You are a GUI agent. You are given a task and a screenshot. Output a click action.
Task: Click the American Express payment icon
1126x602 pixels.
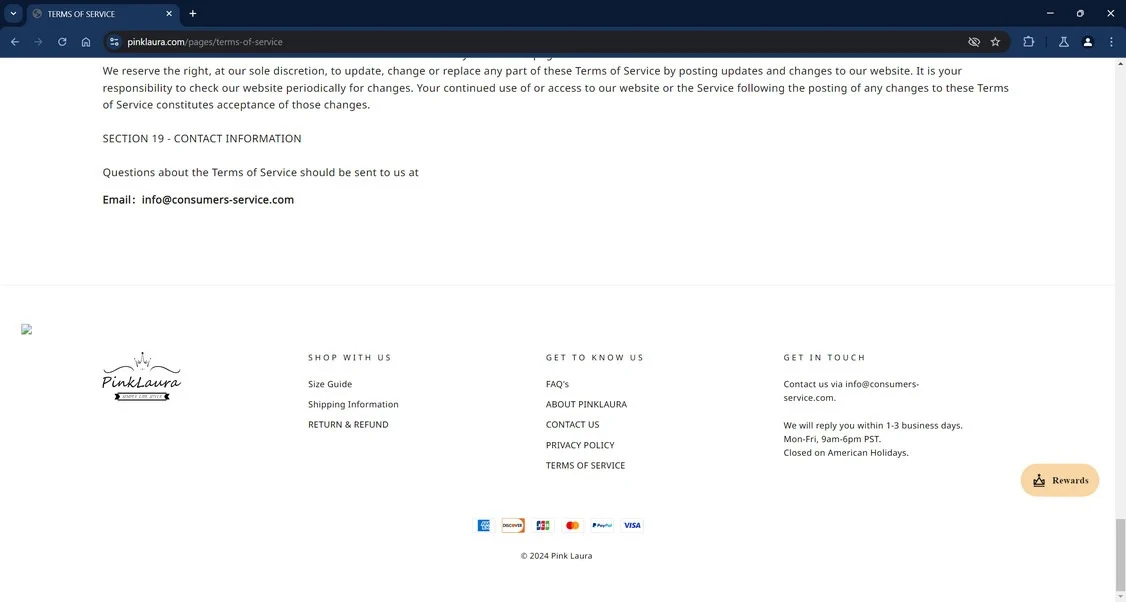coord(484,526)
